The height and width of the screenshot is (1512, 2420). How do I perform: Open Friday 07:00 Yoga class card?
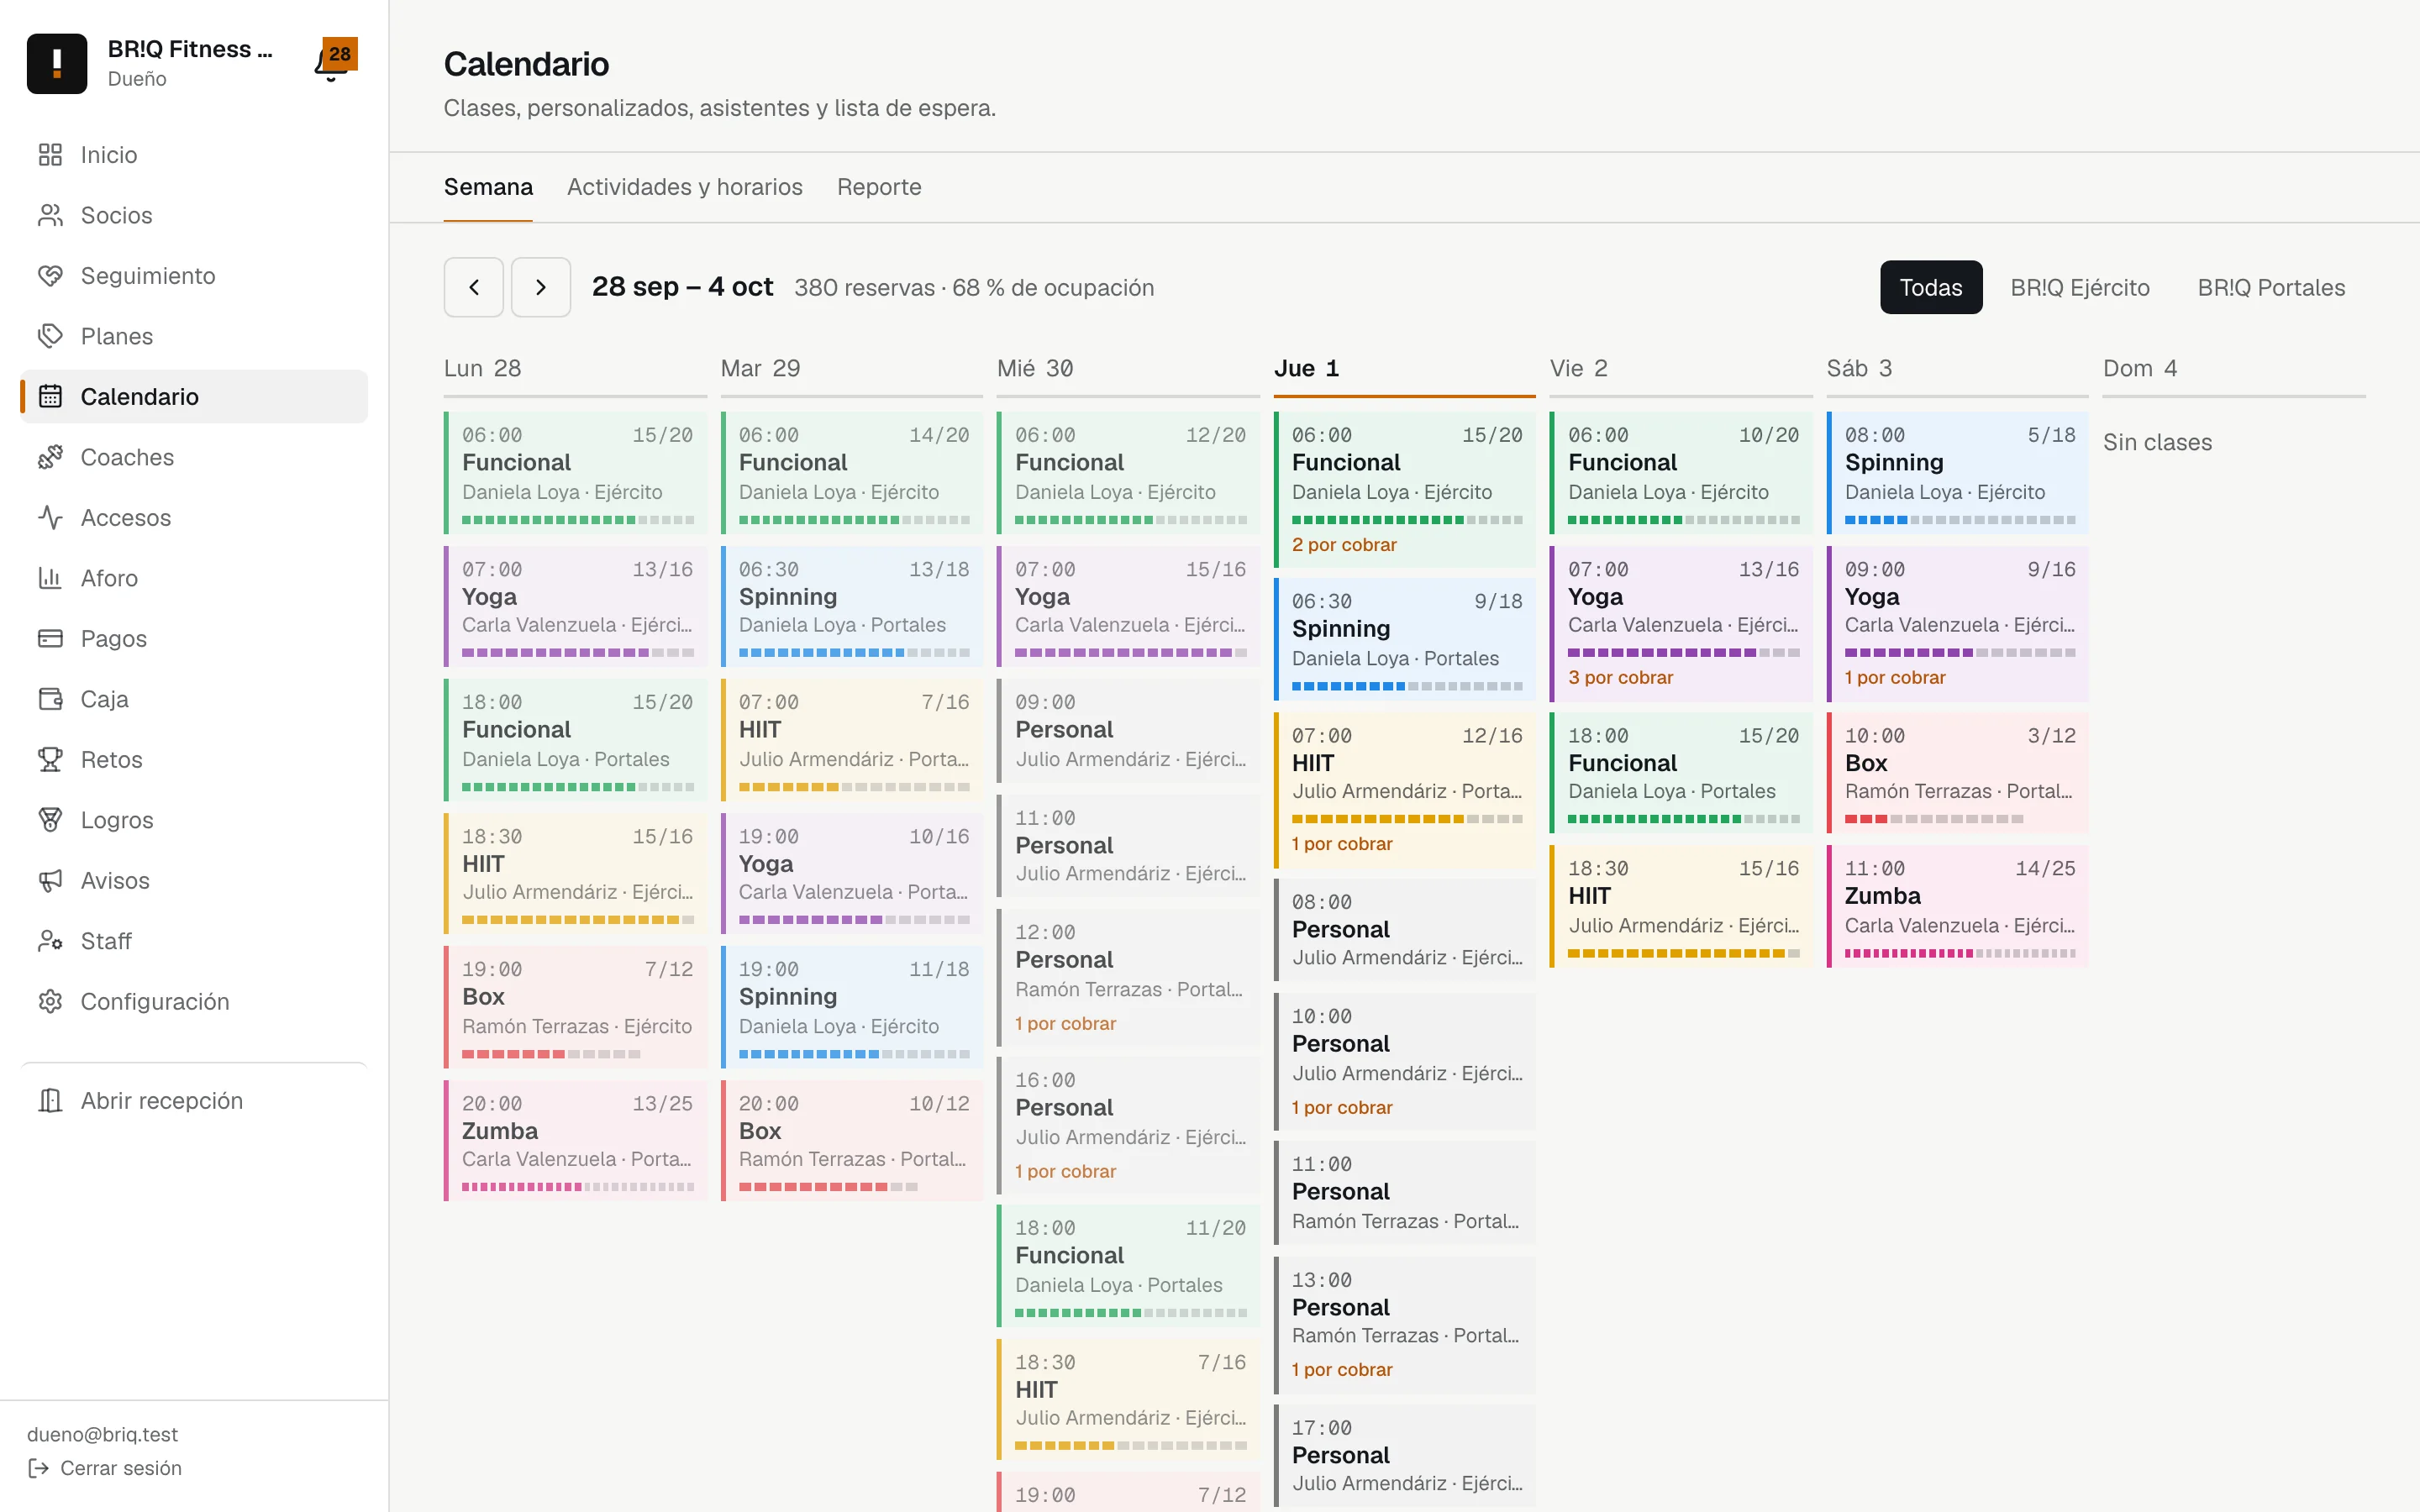[1681, 623]
